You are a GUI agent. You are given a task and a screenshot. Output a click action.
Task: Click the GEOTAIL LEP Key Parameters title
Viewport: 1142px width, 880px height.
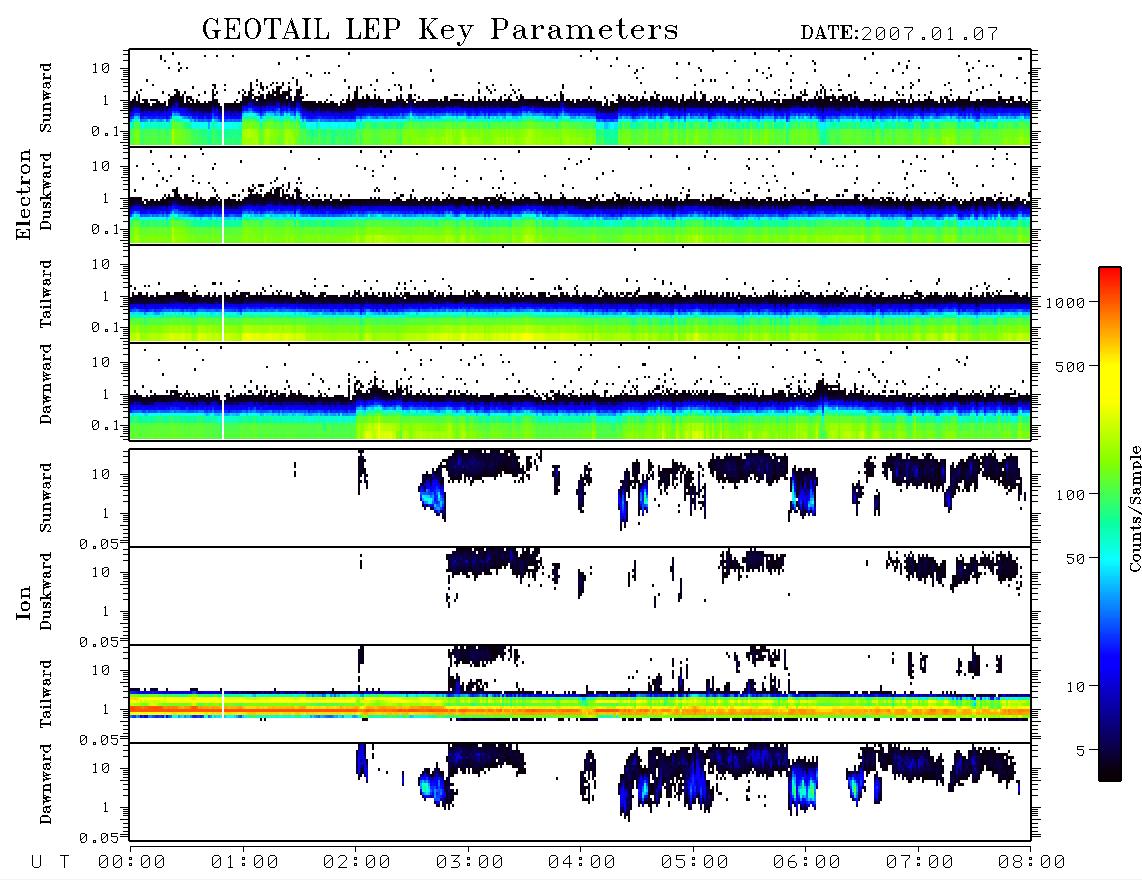(440, 30)
